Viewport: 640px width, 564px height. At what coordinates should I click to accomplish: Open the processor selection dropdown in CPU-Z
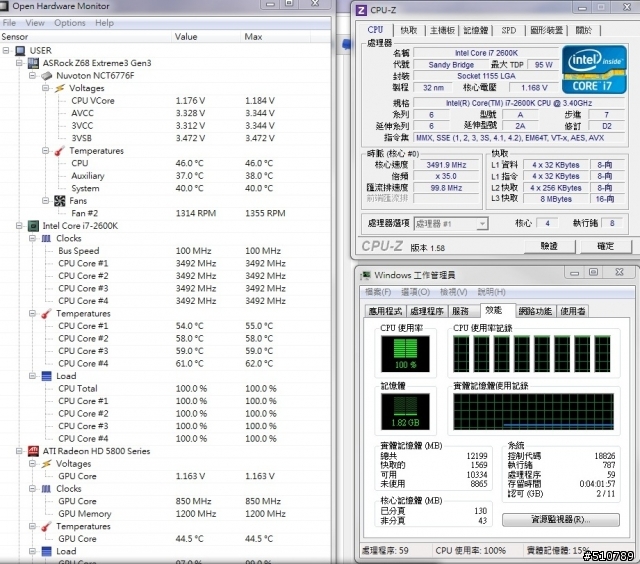[x=482, y=224]
